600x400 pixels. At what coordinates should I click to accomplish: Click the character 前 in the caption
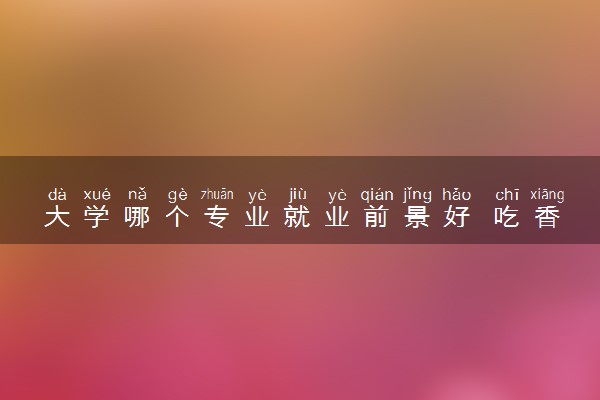377,217
